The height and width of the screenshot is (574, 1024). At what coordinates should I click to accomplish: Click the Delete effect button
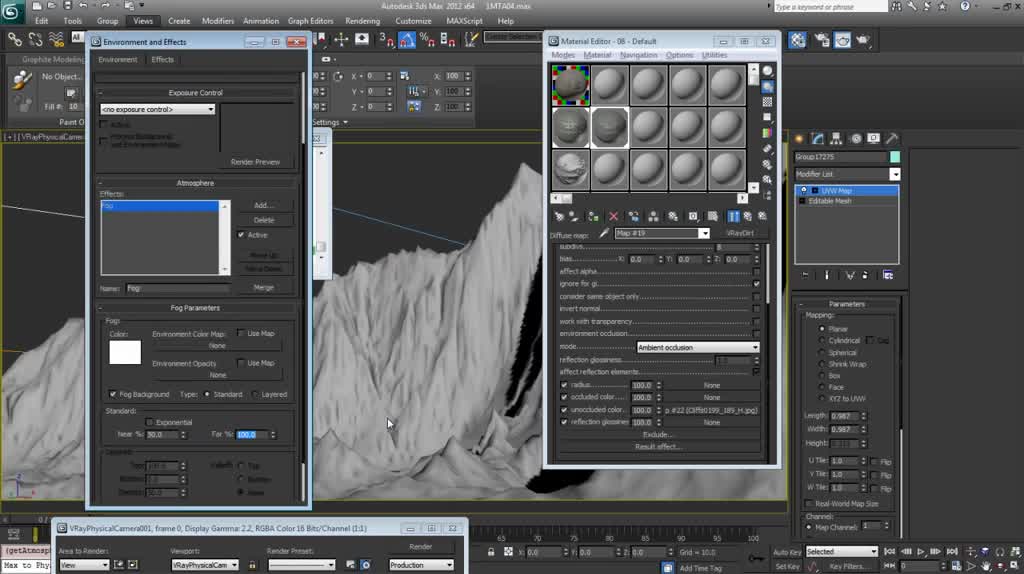click(x=264, y=220)
